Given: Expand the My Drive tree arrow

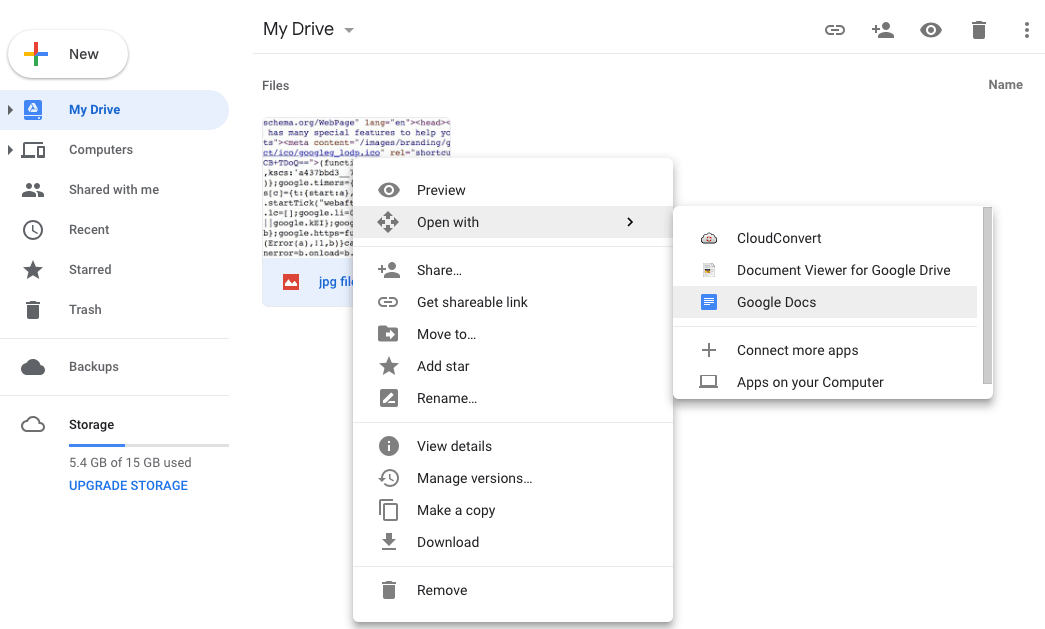Looking at the screenshot, I should 10,110.
